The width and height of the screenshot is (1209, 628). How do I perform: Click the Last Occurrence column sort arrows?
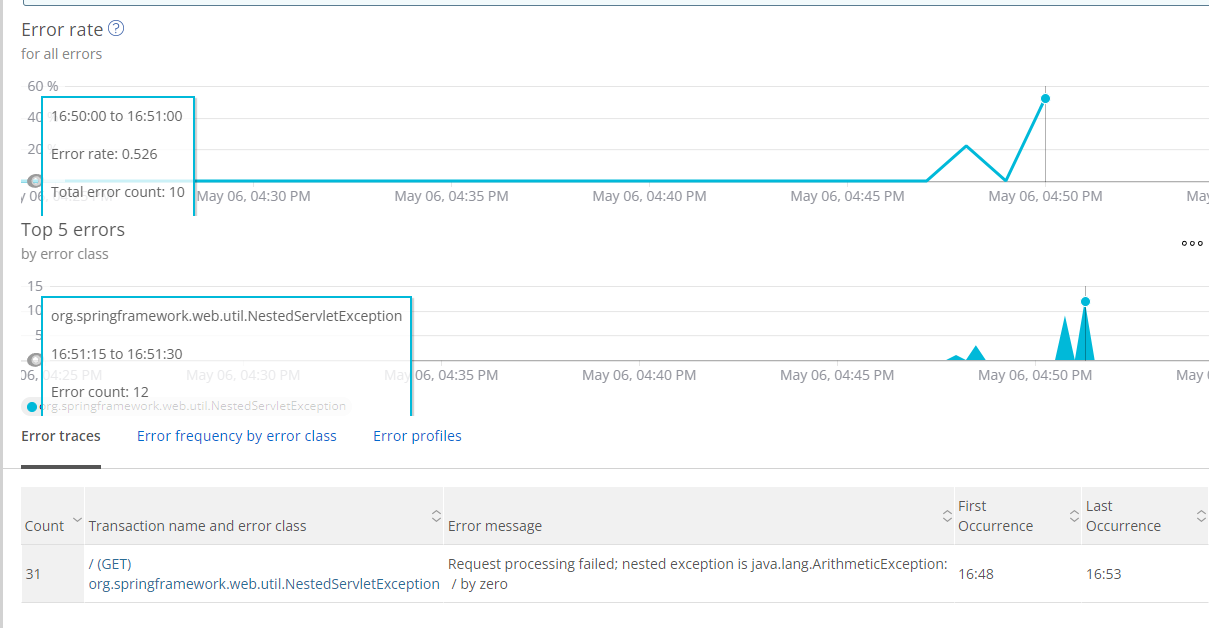(1201, 516)
